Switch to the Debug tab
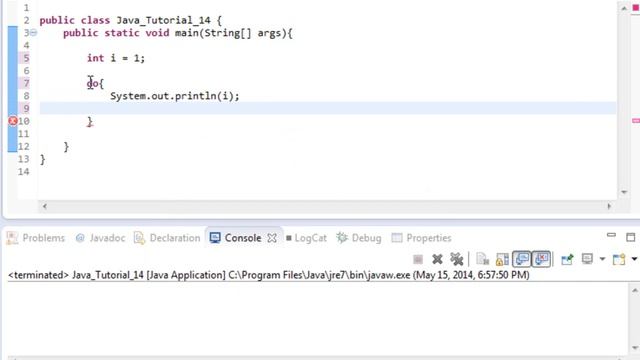Image resolution: width=640 pixels, height=360 pixels. (359, 238)
